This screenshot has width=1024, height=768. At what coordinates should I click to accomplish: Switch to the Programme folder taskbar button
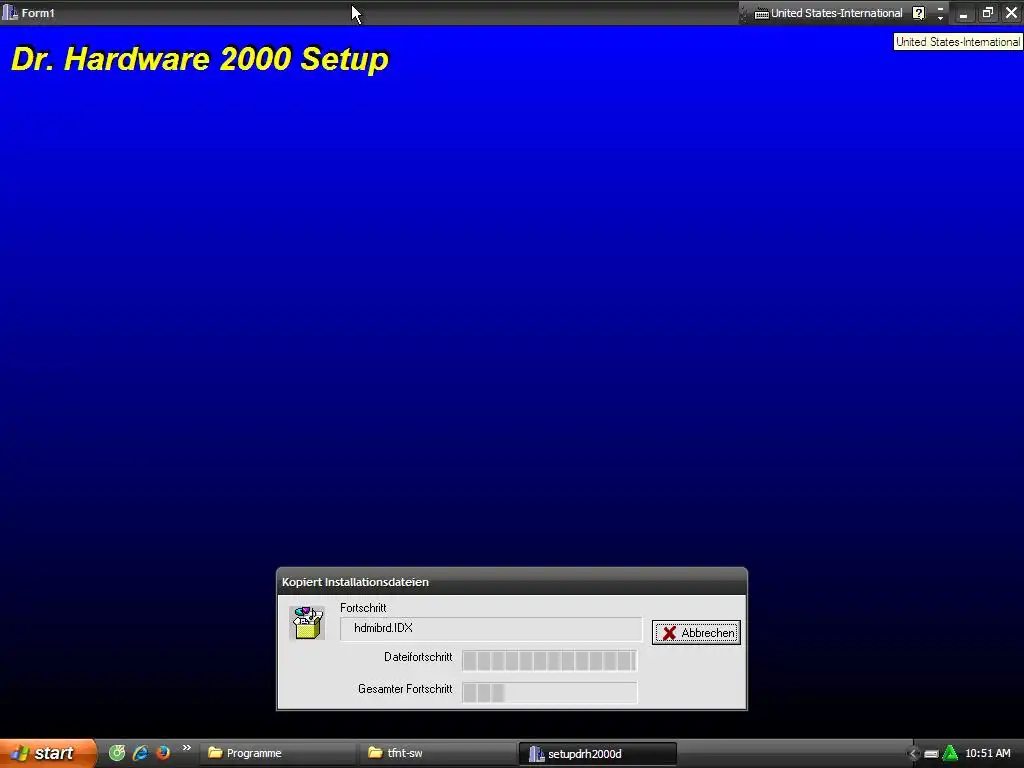point(278,753)
